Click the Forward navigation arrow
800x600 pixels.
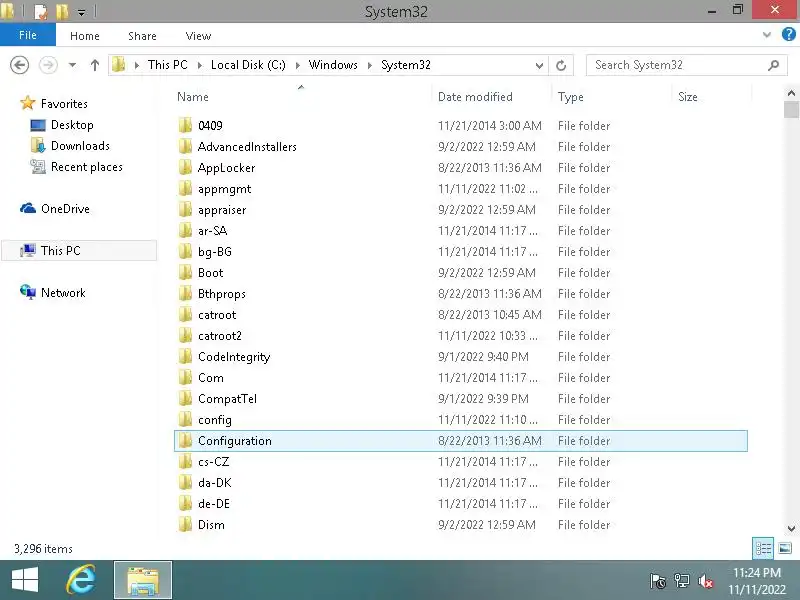tap(48, 65)
